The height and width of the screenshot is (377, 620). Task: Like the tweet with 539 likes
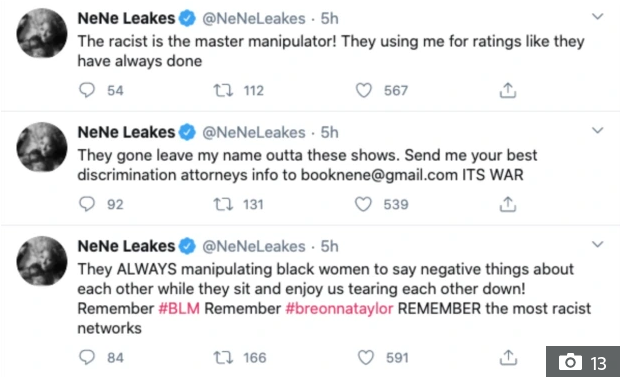tap(363, 204)
